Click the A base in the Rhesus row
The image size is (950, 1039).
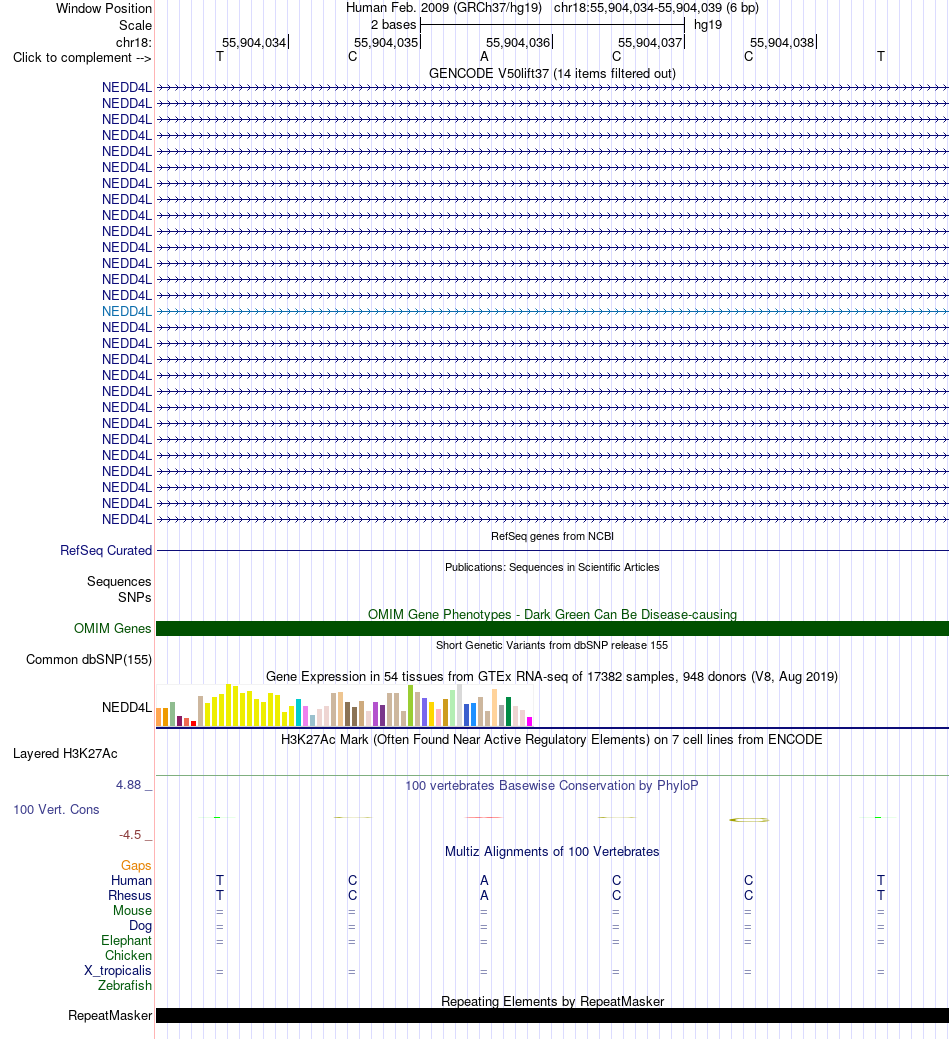(x=484, y=896)
